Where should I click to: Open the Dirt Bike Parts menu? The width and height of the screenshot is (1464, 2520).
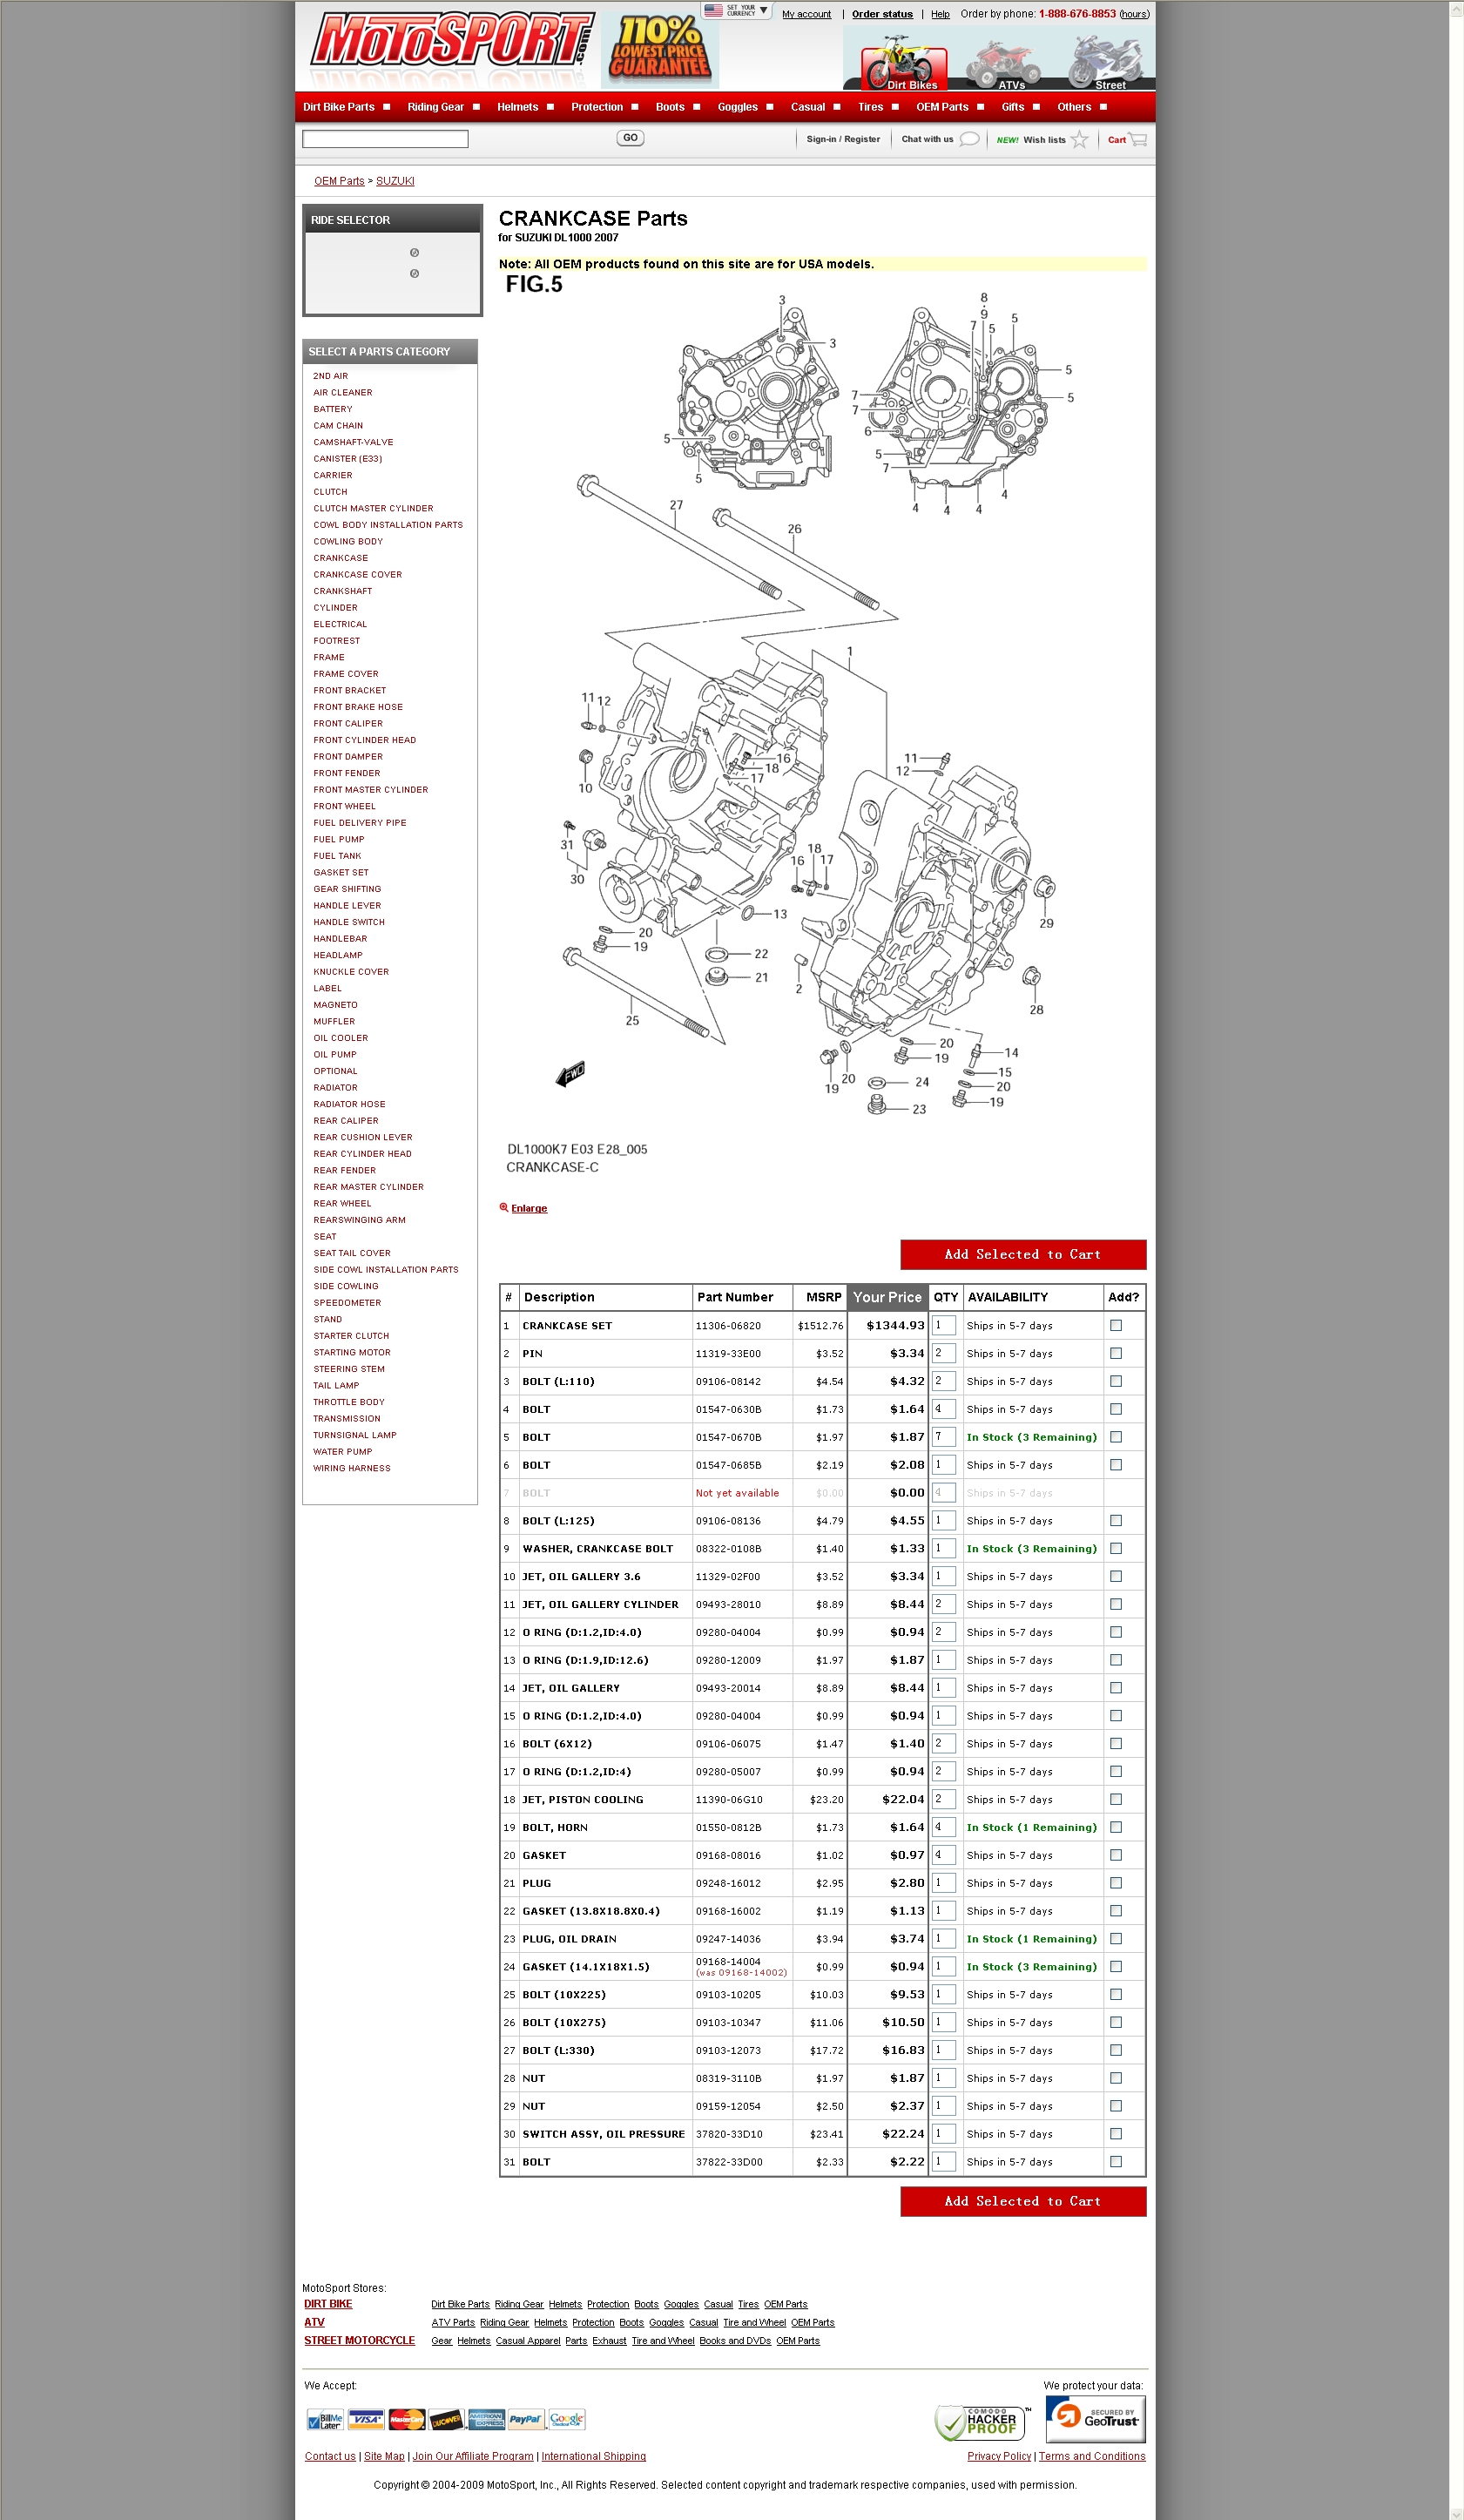click(346, 107)
